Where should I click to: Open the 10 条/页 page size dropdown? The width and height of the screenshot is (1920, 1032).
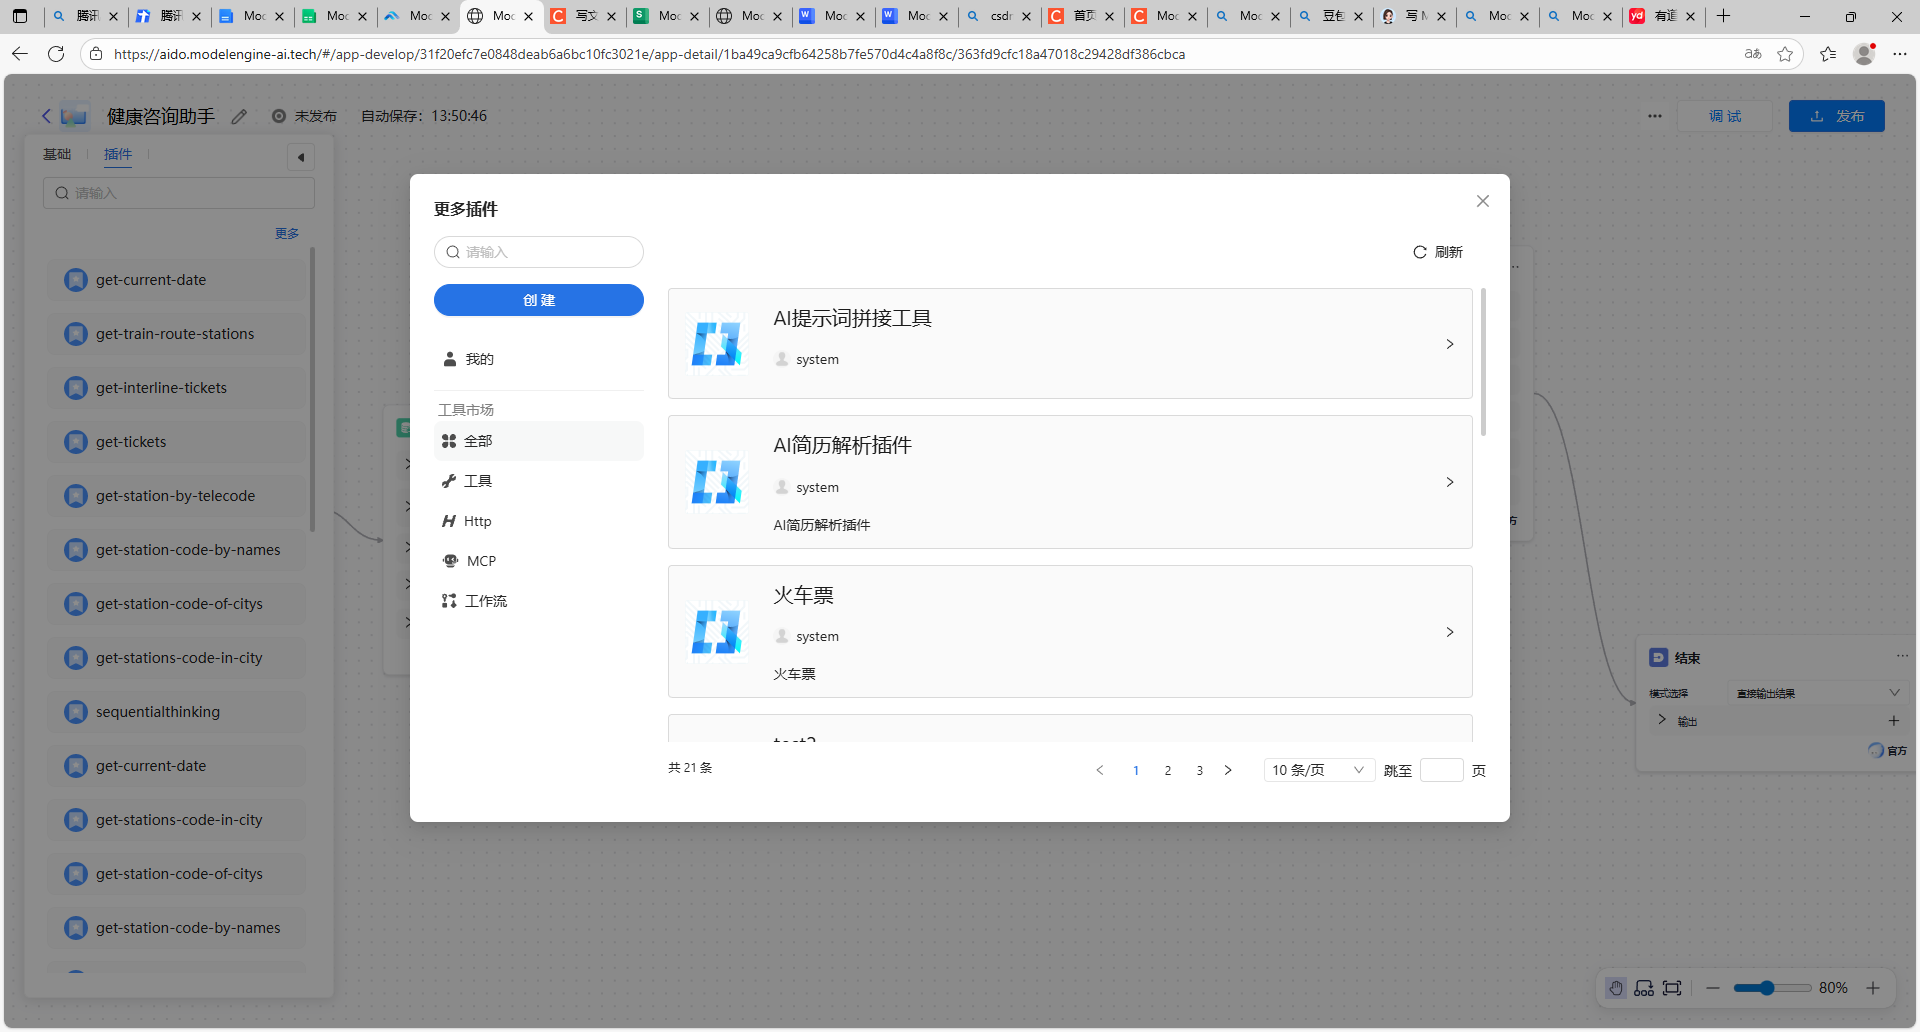click(x=1317, y=770)
